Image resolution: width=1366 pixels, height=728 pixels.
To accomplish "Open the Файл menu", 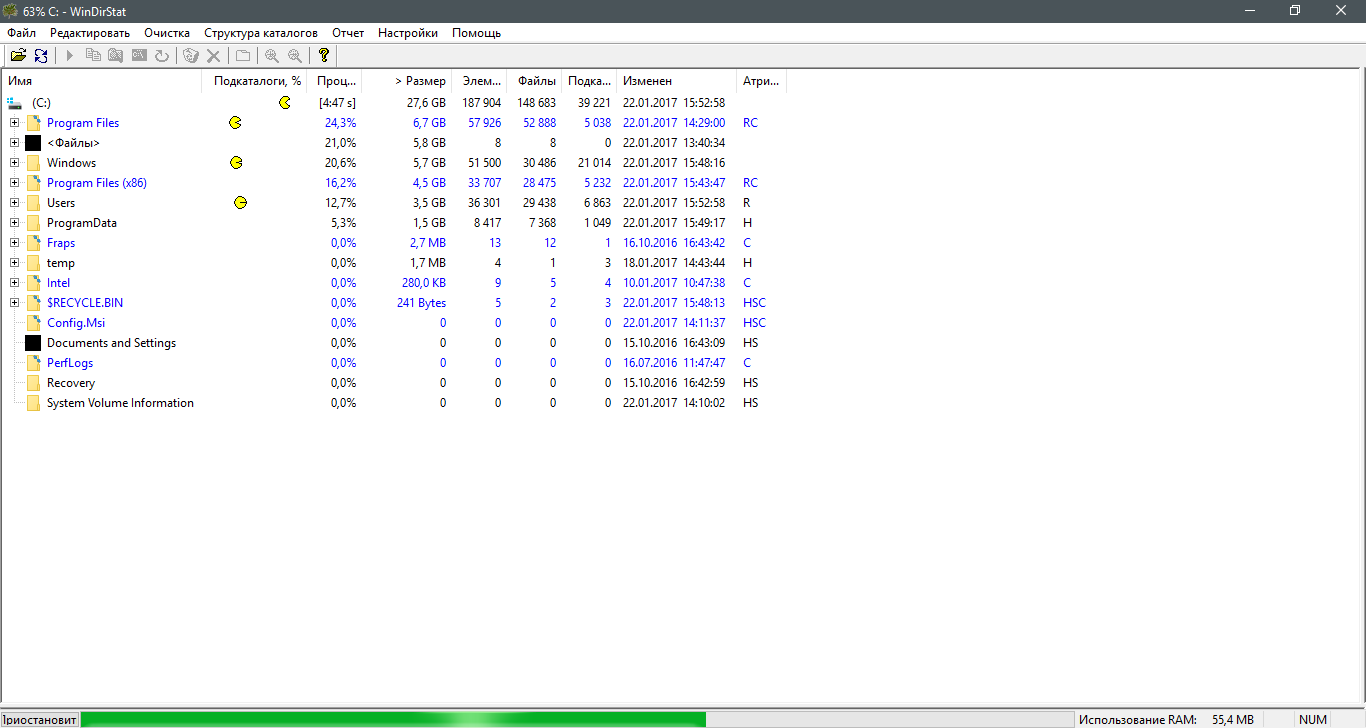I will click(x=21, y=33).
